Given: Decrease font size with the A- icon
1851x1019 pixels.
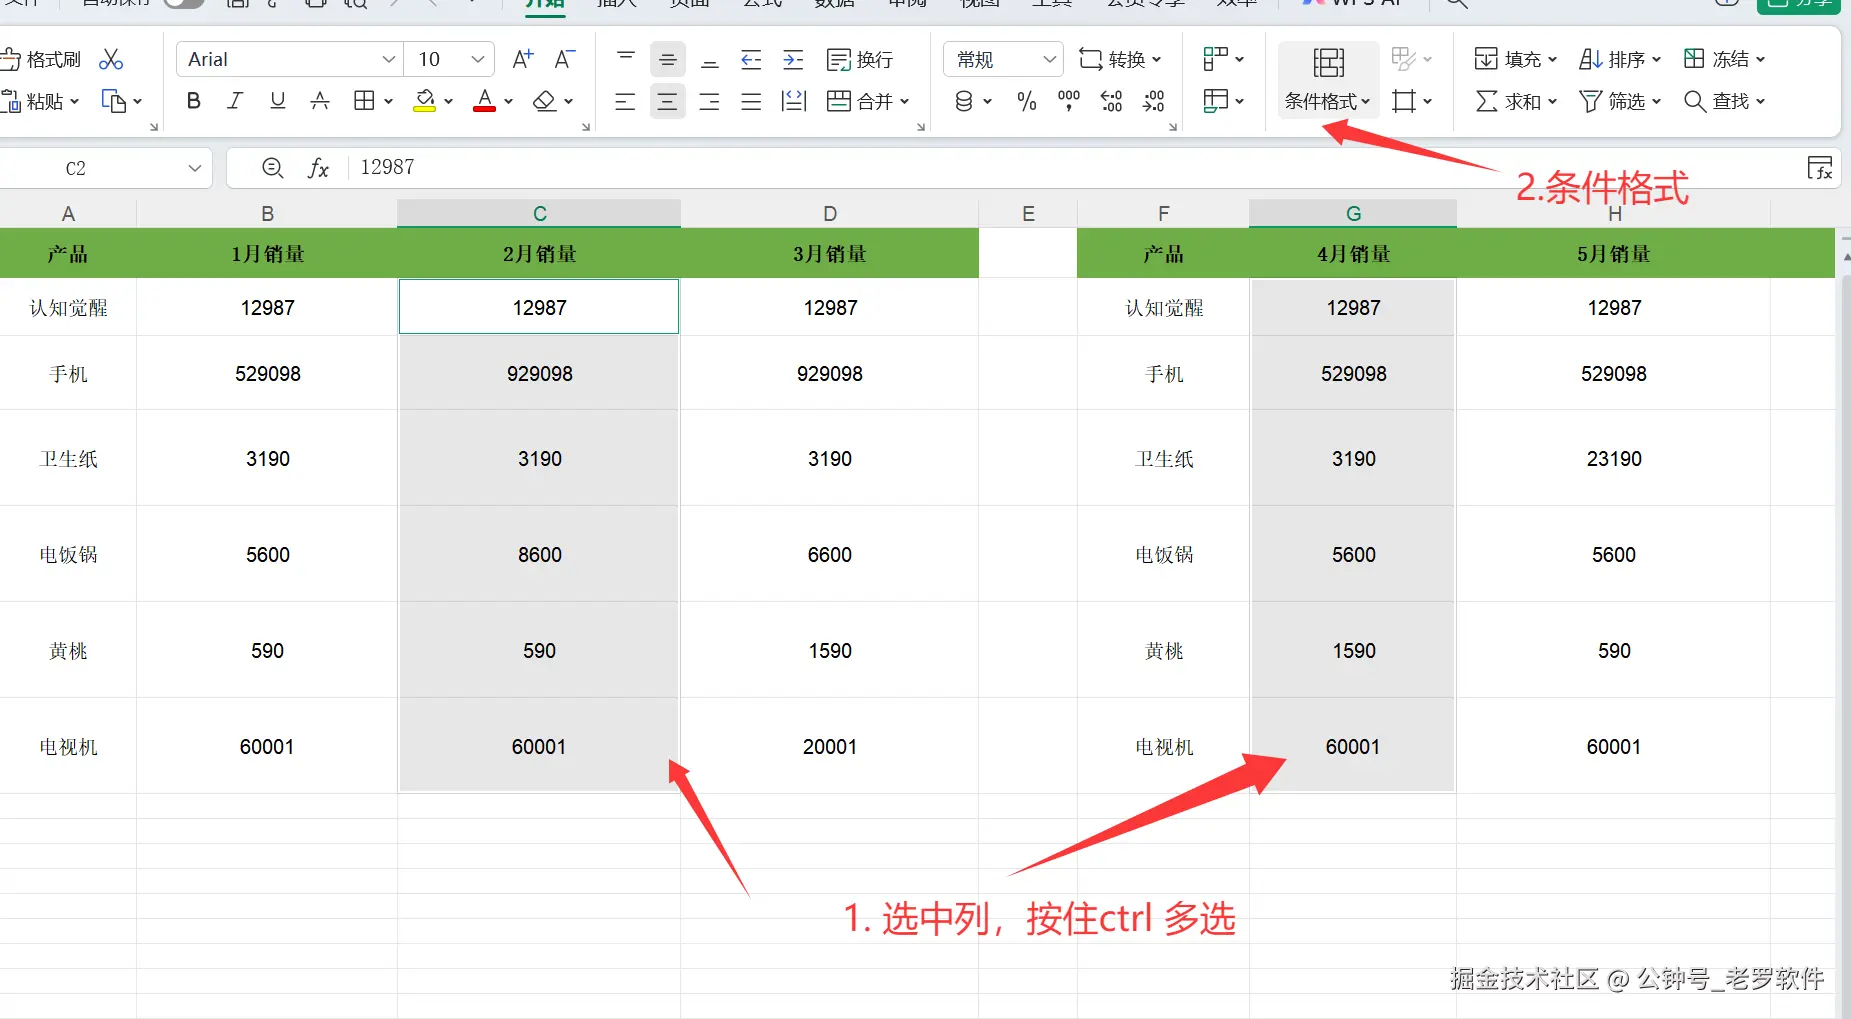Looking at the screenshot, I should [565, 59].
